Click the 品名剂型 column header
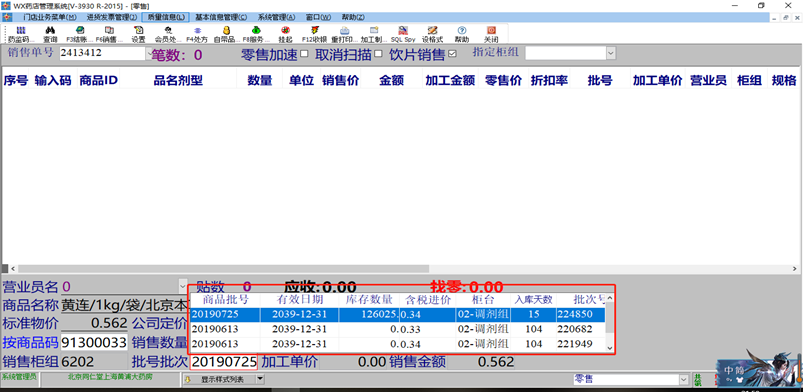The width and height of the screenshot is (803, 392). pyautogui.click(x=178, y=80)
